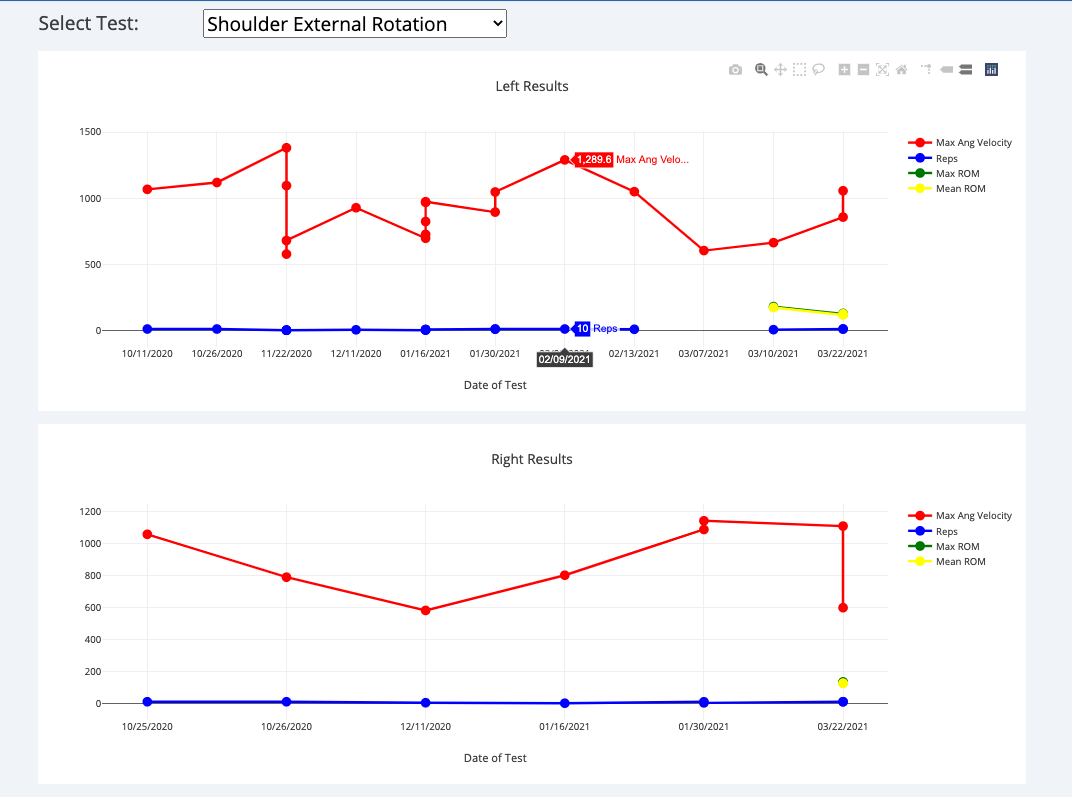The width and height of the screenshot is (1072, 797).
Task: Enable compare data on hover
Action: 965,70
